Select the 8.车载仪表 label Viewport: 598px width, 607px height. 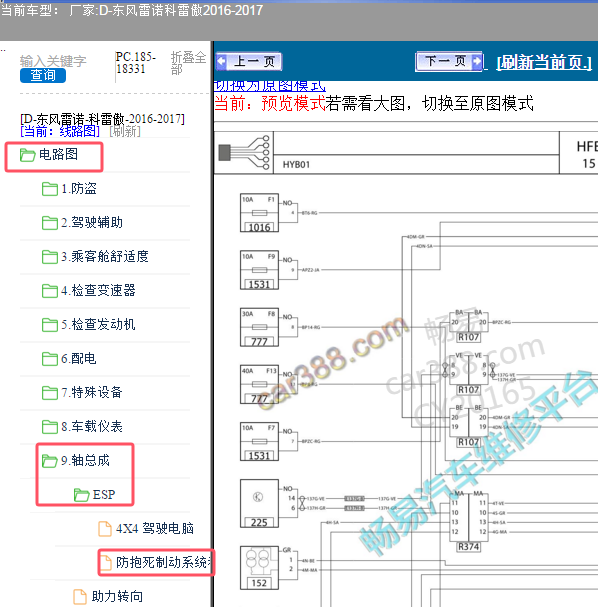(92, 427)
